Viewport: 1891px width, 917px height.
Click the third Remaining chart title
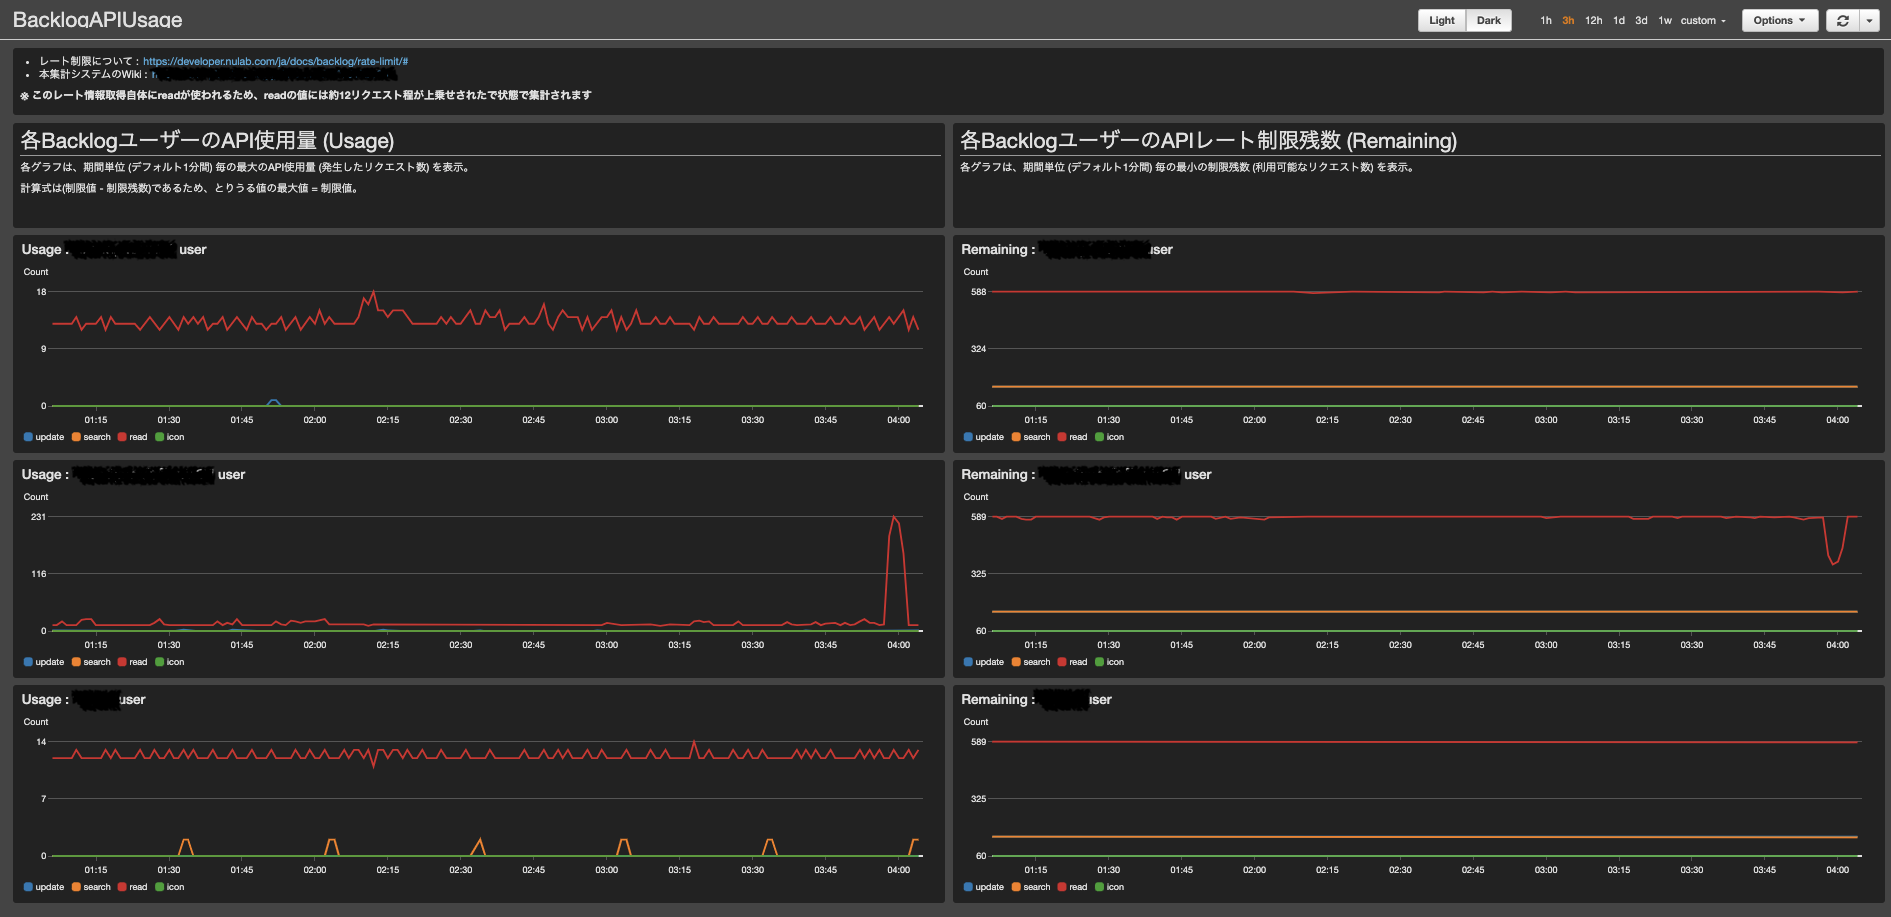click(x=1036, y=700)
